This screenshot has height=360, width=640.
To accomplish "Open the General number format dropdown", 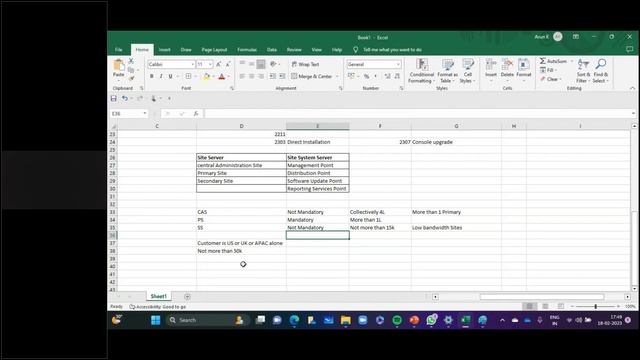I will coord(398,64).
